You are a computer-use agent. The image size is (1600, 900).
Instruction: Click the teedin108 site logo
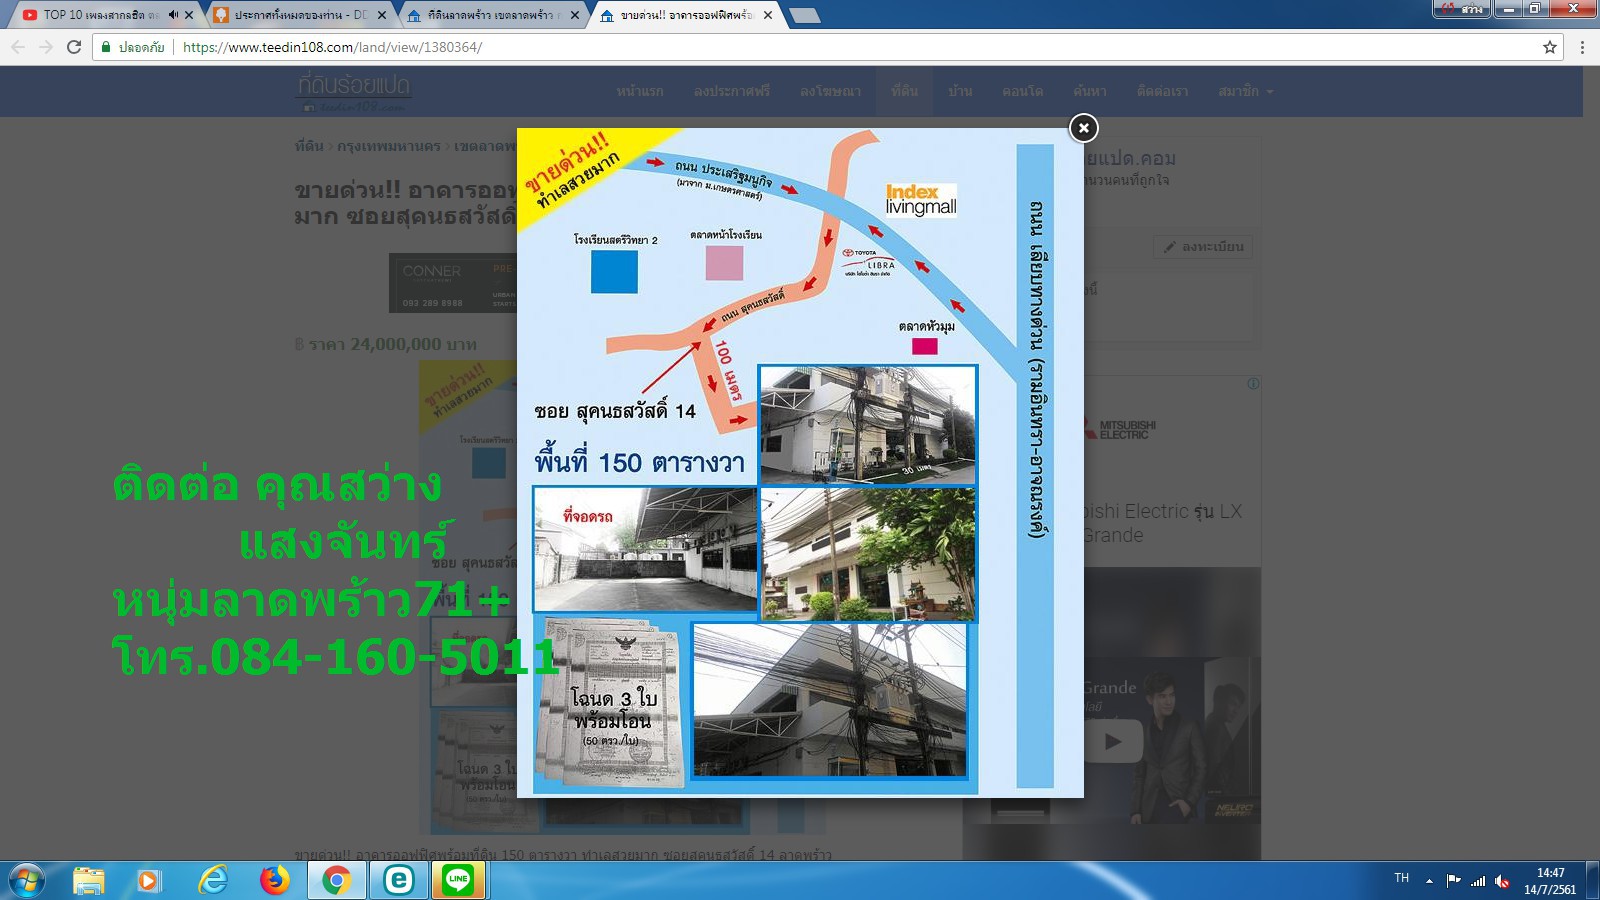(x=354, y=92)
